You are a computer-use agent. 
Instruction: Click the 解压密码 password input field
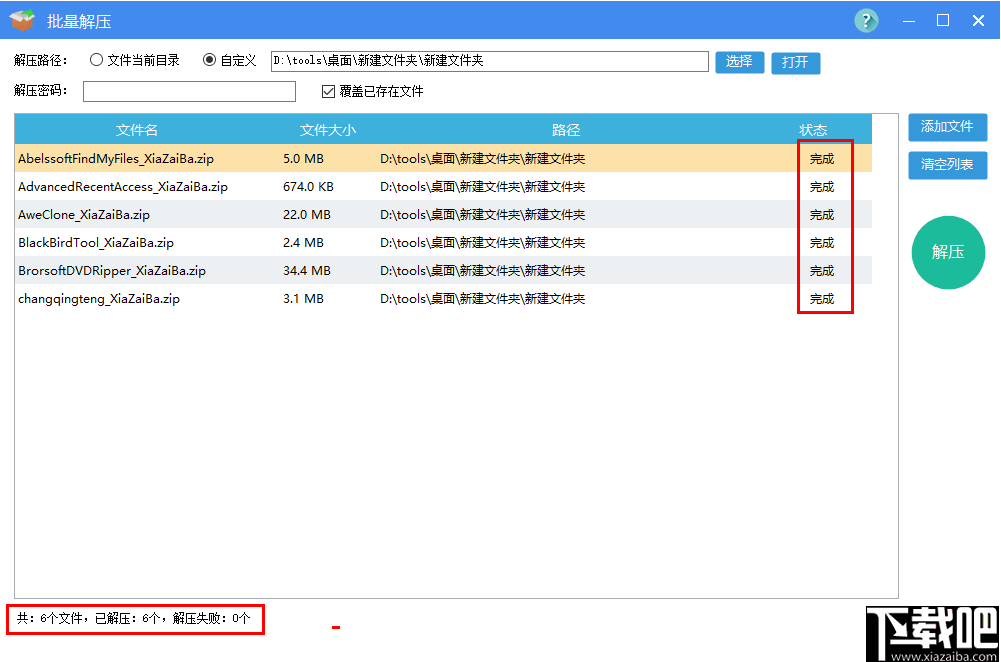[188, 91]
